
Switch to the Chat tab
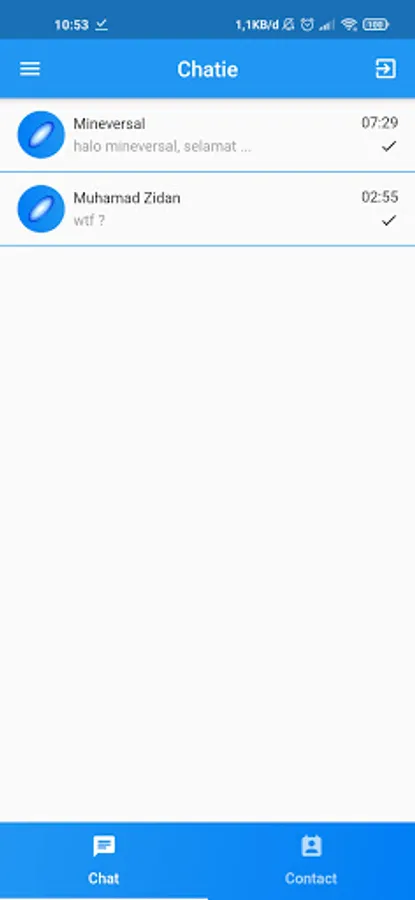pos(104,861)
